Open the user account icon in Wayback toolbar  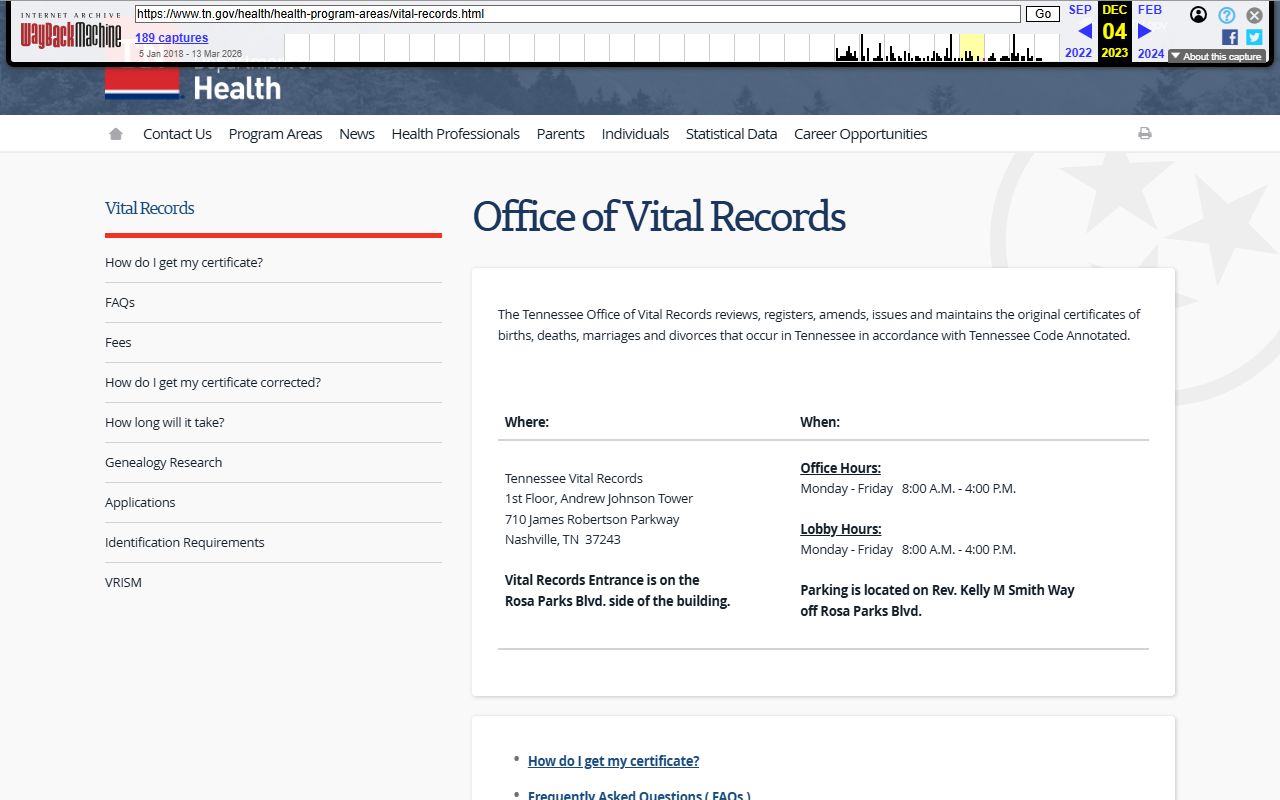[x=1198, y=15]
